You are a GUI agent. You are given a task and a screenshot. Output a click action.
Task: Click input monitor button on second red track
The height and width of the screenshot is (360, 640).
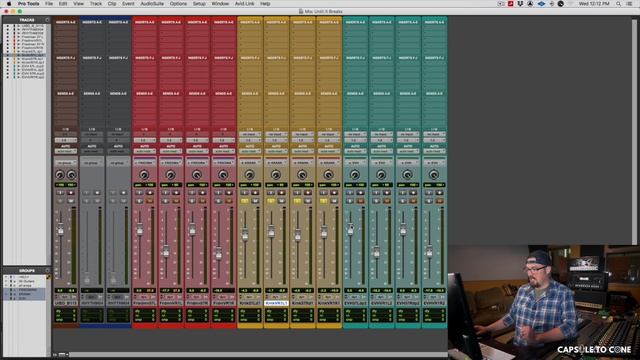point(165,193)
